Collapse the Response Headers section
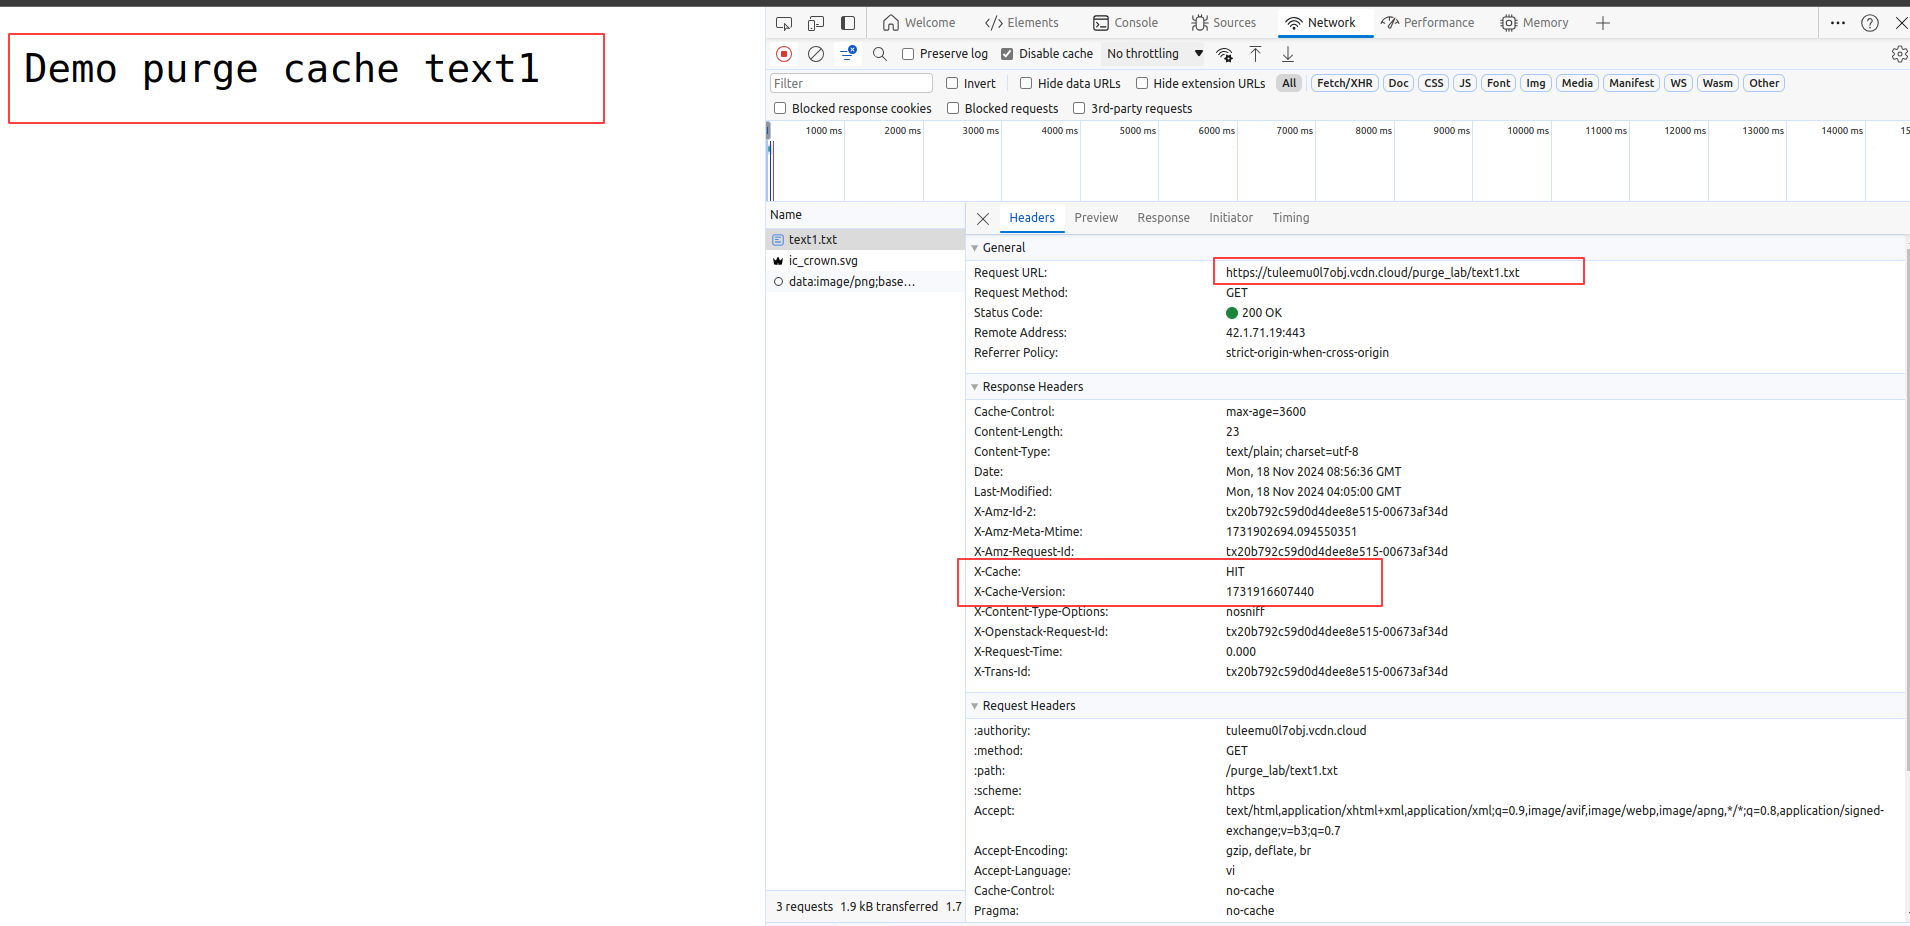The width and height of the screenshot is (1910, 926). (975, 387)
